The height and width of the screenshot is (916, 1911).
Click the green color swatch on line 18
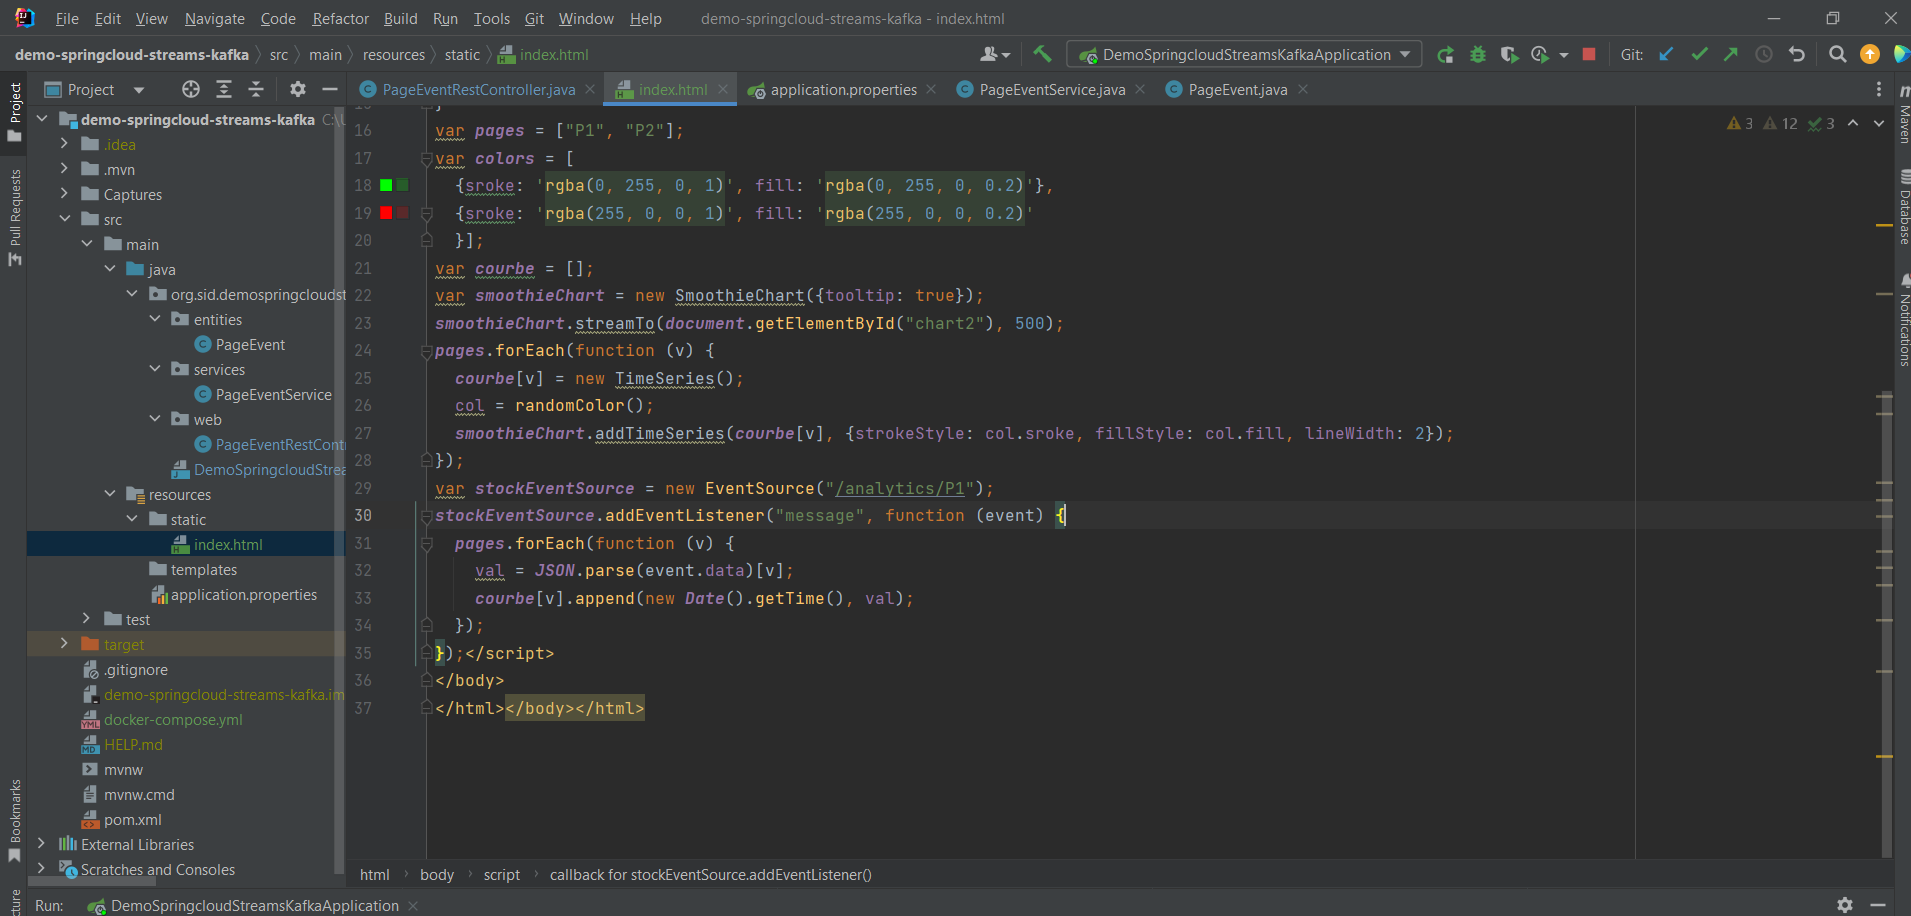tap(385, 185)
